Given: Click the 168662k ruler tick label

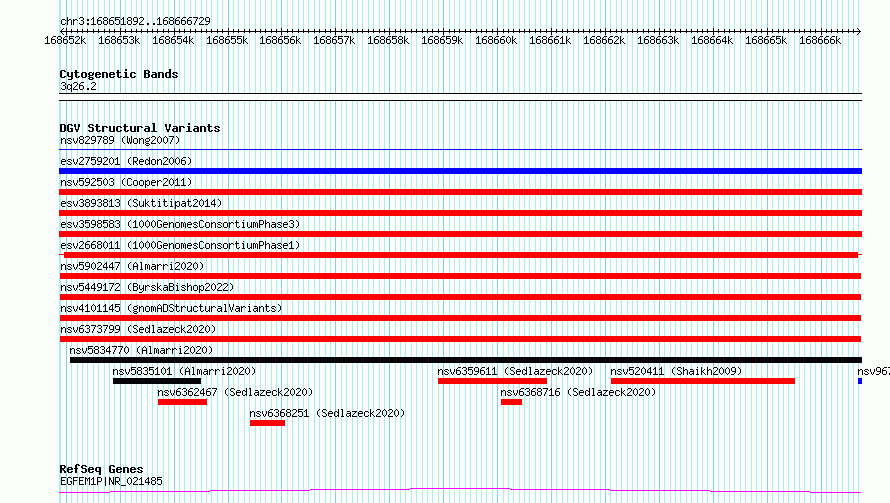Looking at the screenshot, I should 604,40.
